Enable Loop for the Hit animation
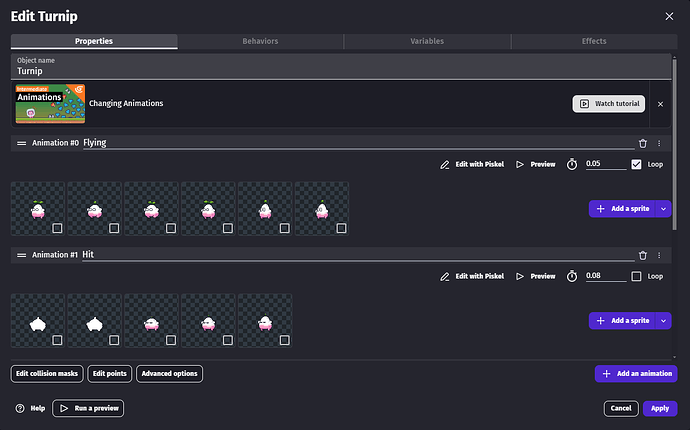This screenshot has width=690, height=430. pyautogui.click(x=636, y=276)
